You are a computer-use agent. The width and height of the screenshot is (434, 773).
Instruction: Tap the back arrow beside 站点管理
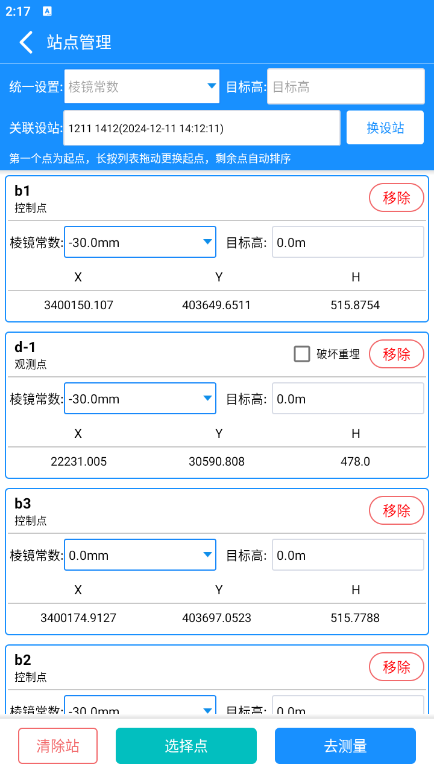26,42
